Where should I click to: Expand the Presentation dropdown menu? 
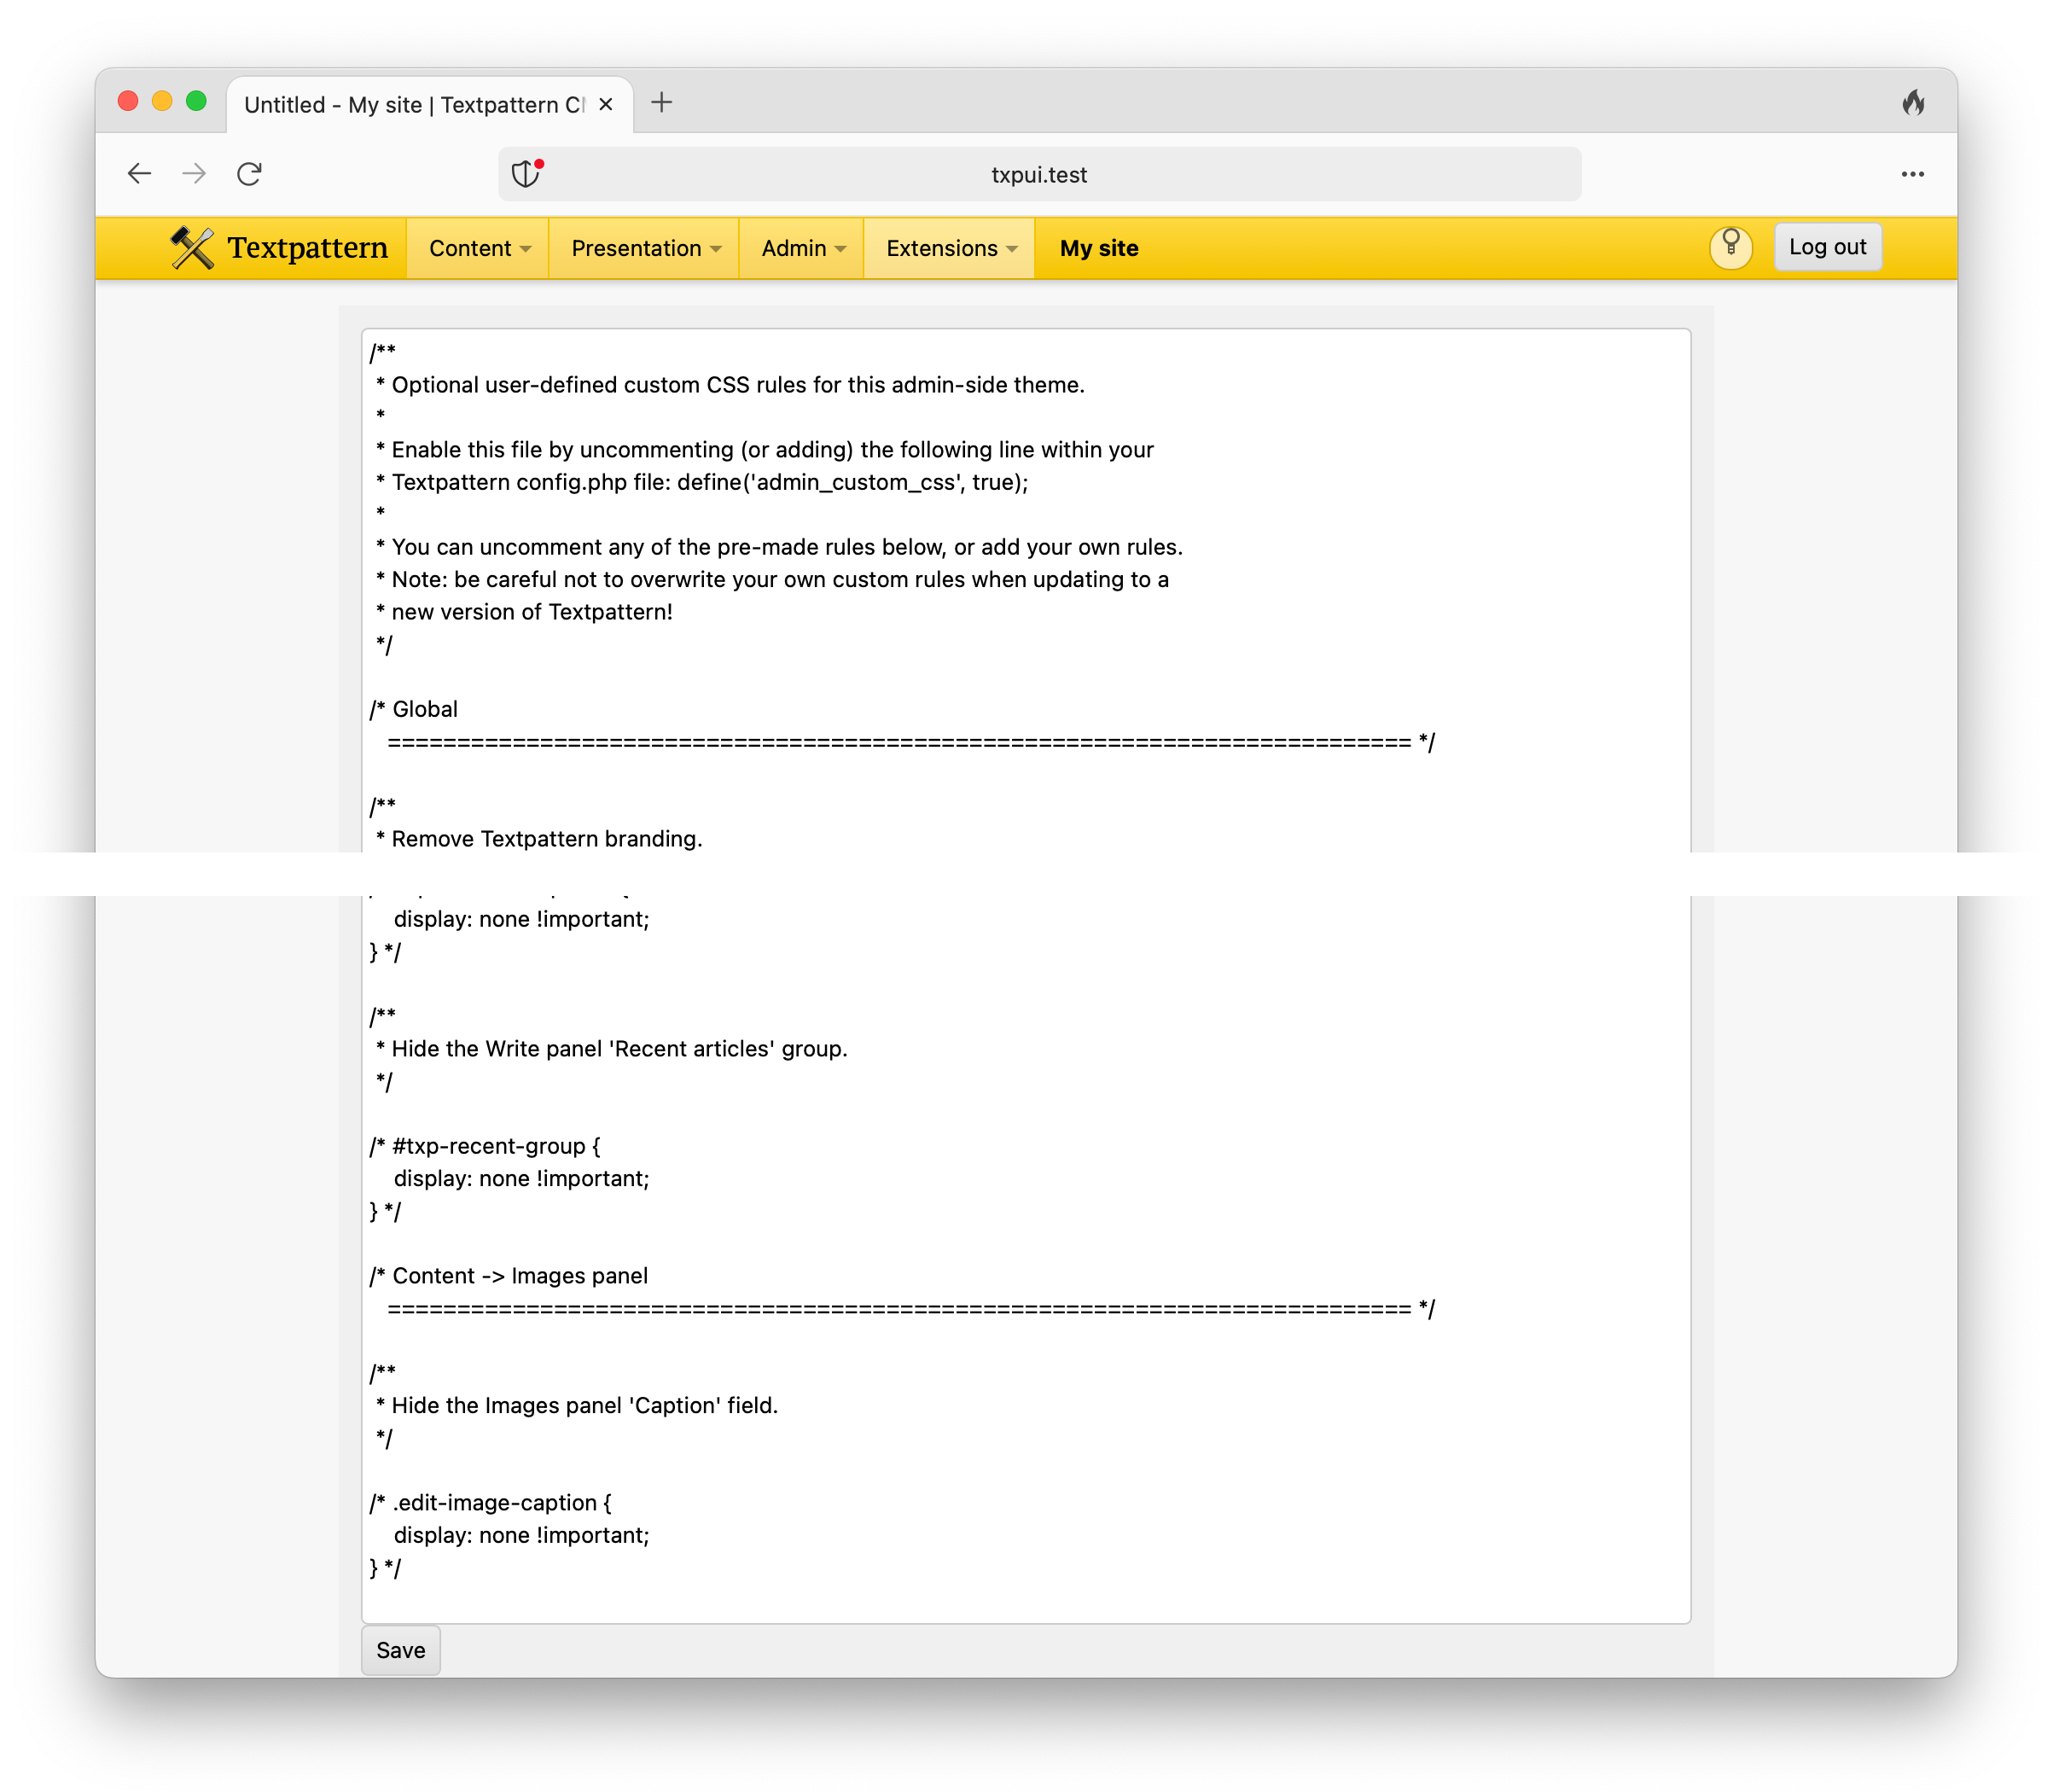(645, 248)
